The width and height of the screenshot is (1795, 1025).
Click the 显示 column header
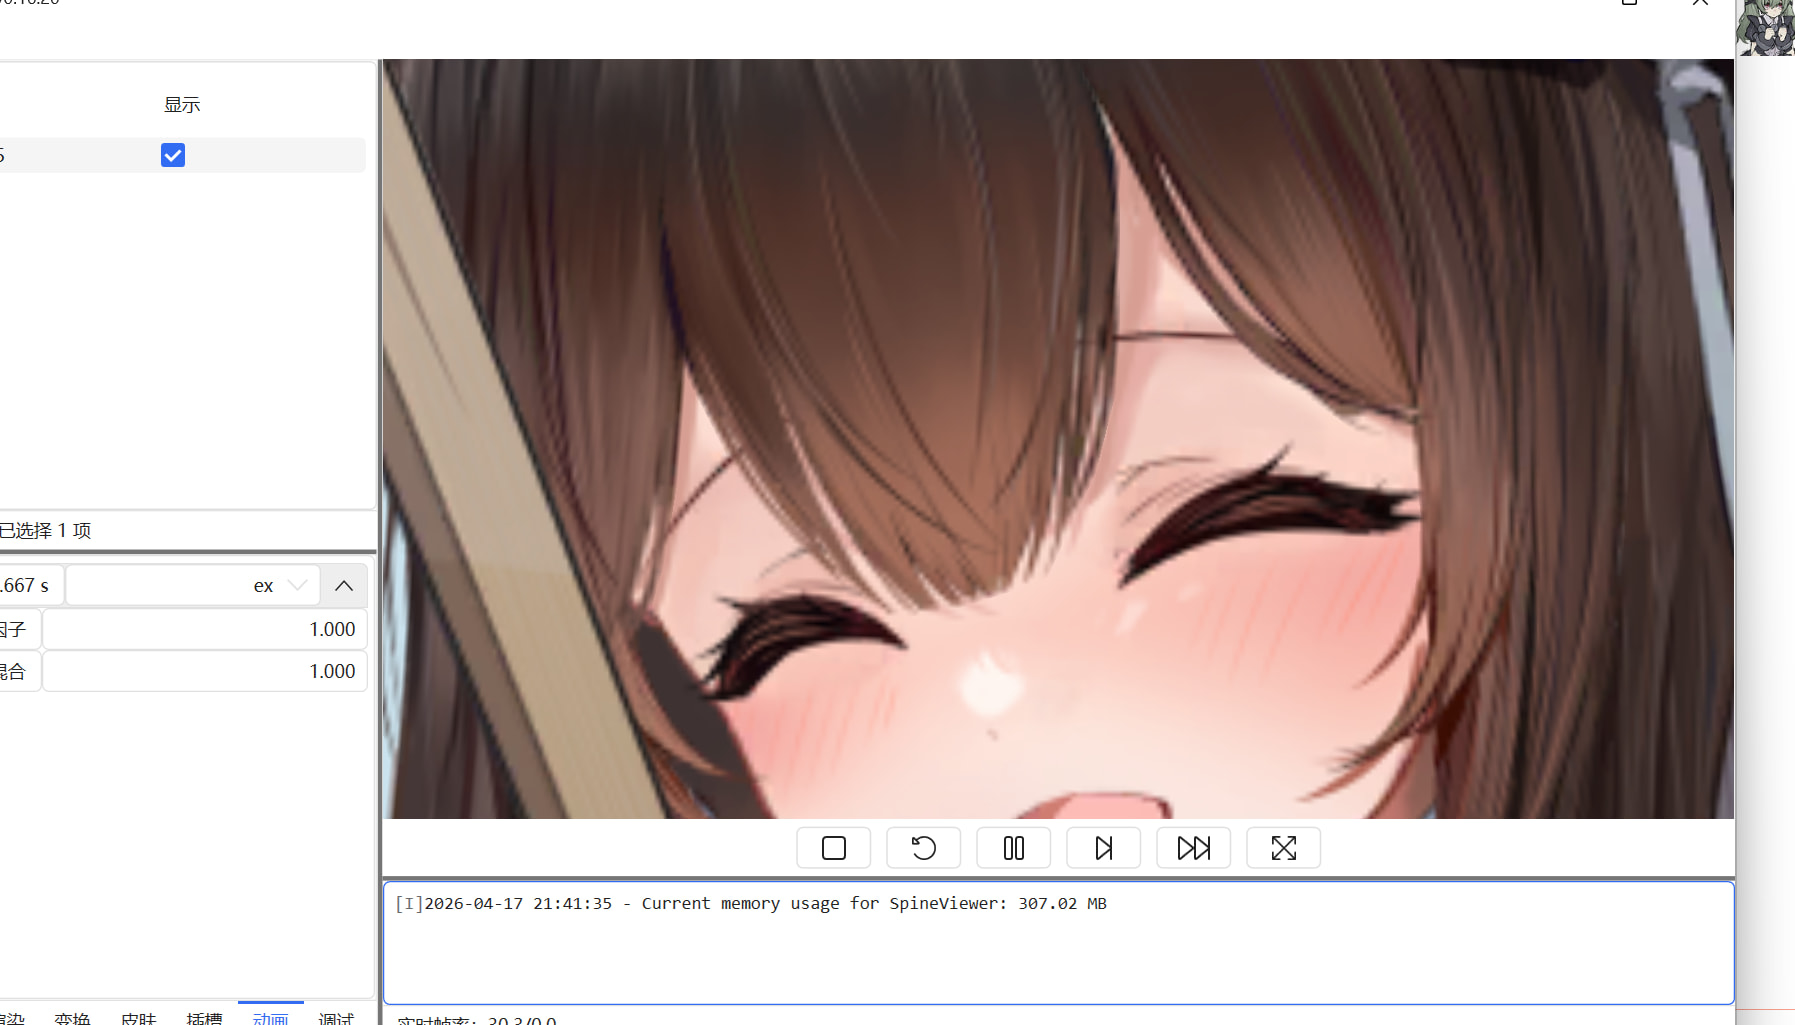click(x=182, y=105)
